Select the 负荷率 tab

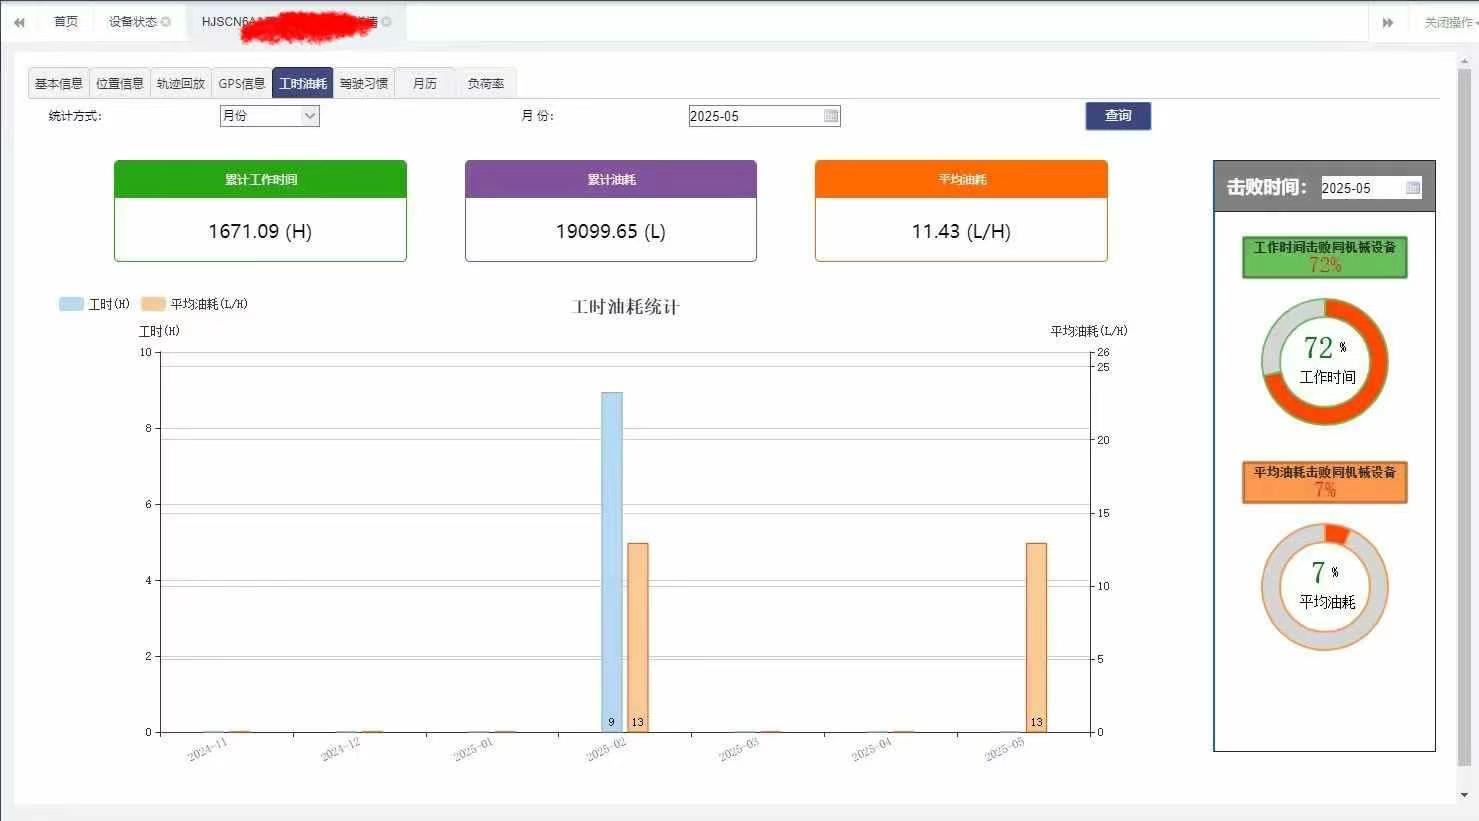pyautogui.click(x=485, y=84)
